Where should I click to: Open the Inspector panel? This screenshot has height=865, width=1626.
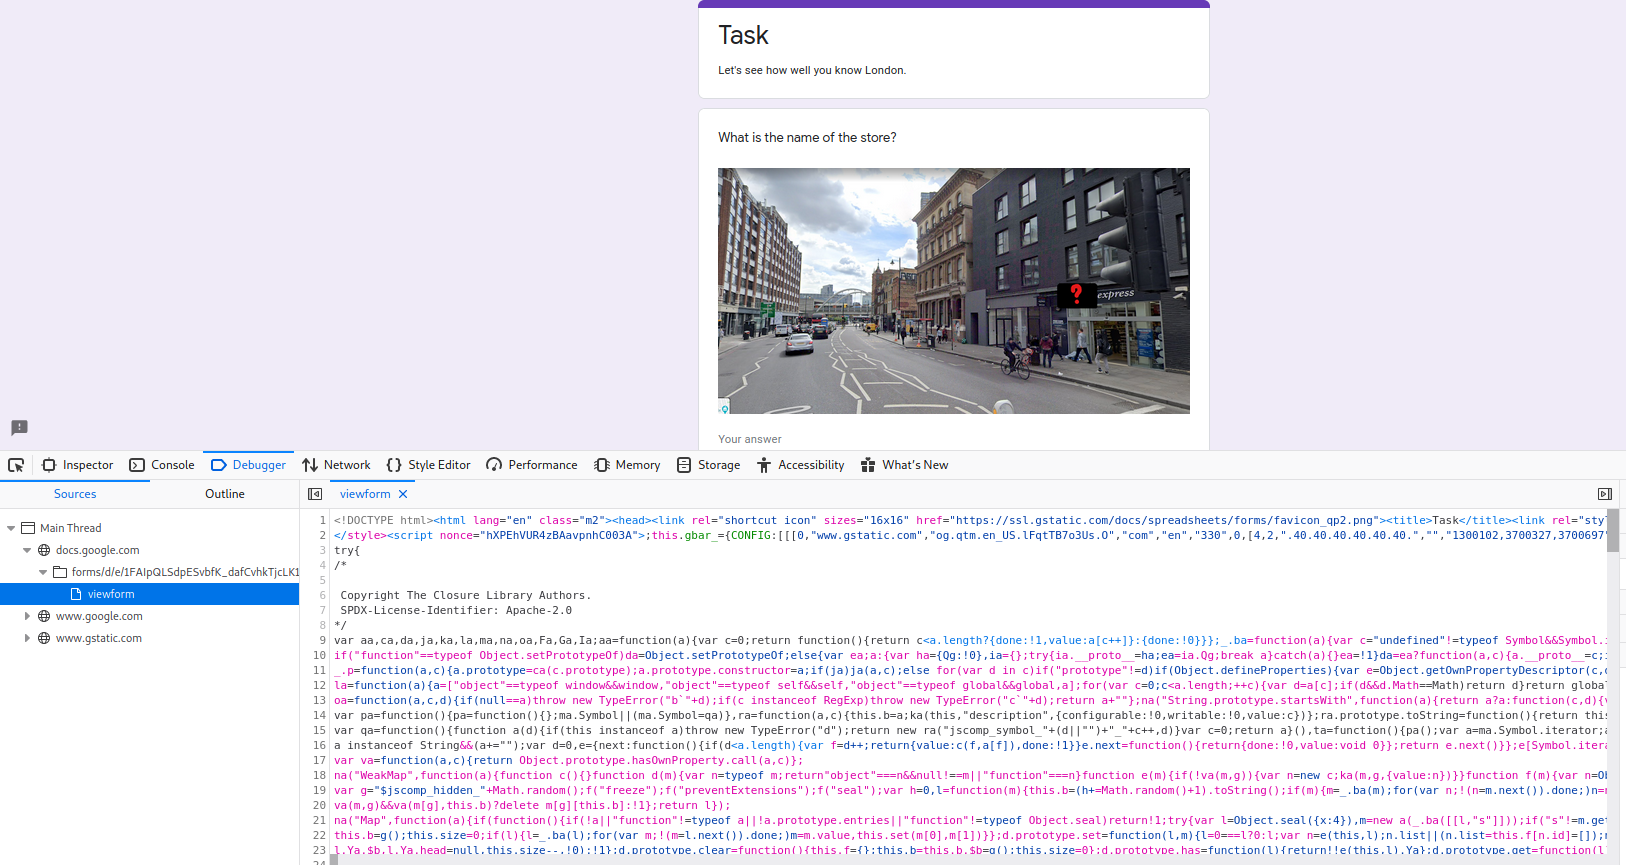pos(77,465)
